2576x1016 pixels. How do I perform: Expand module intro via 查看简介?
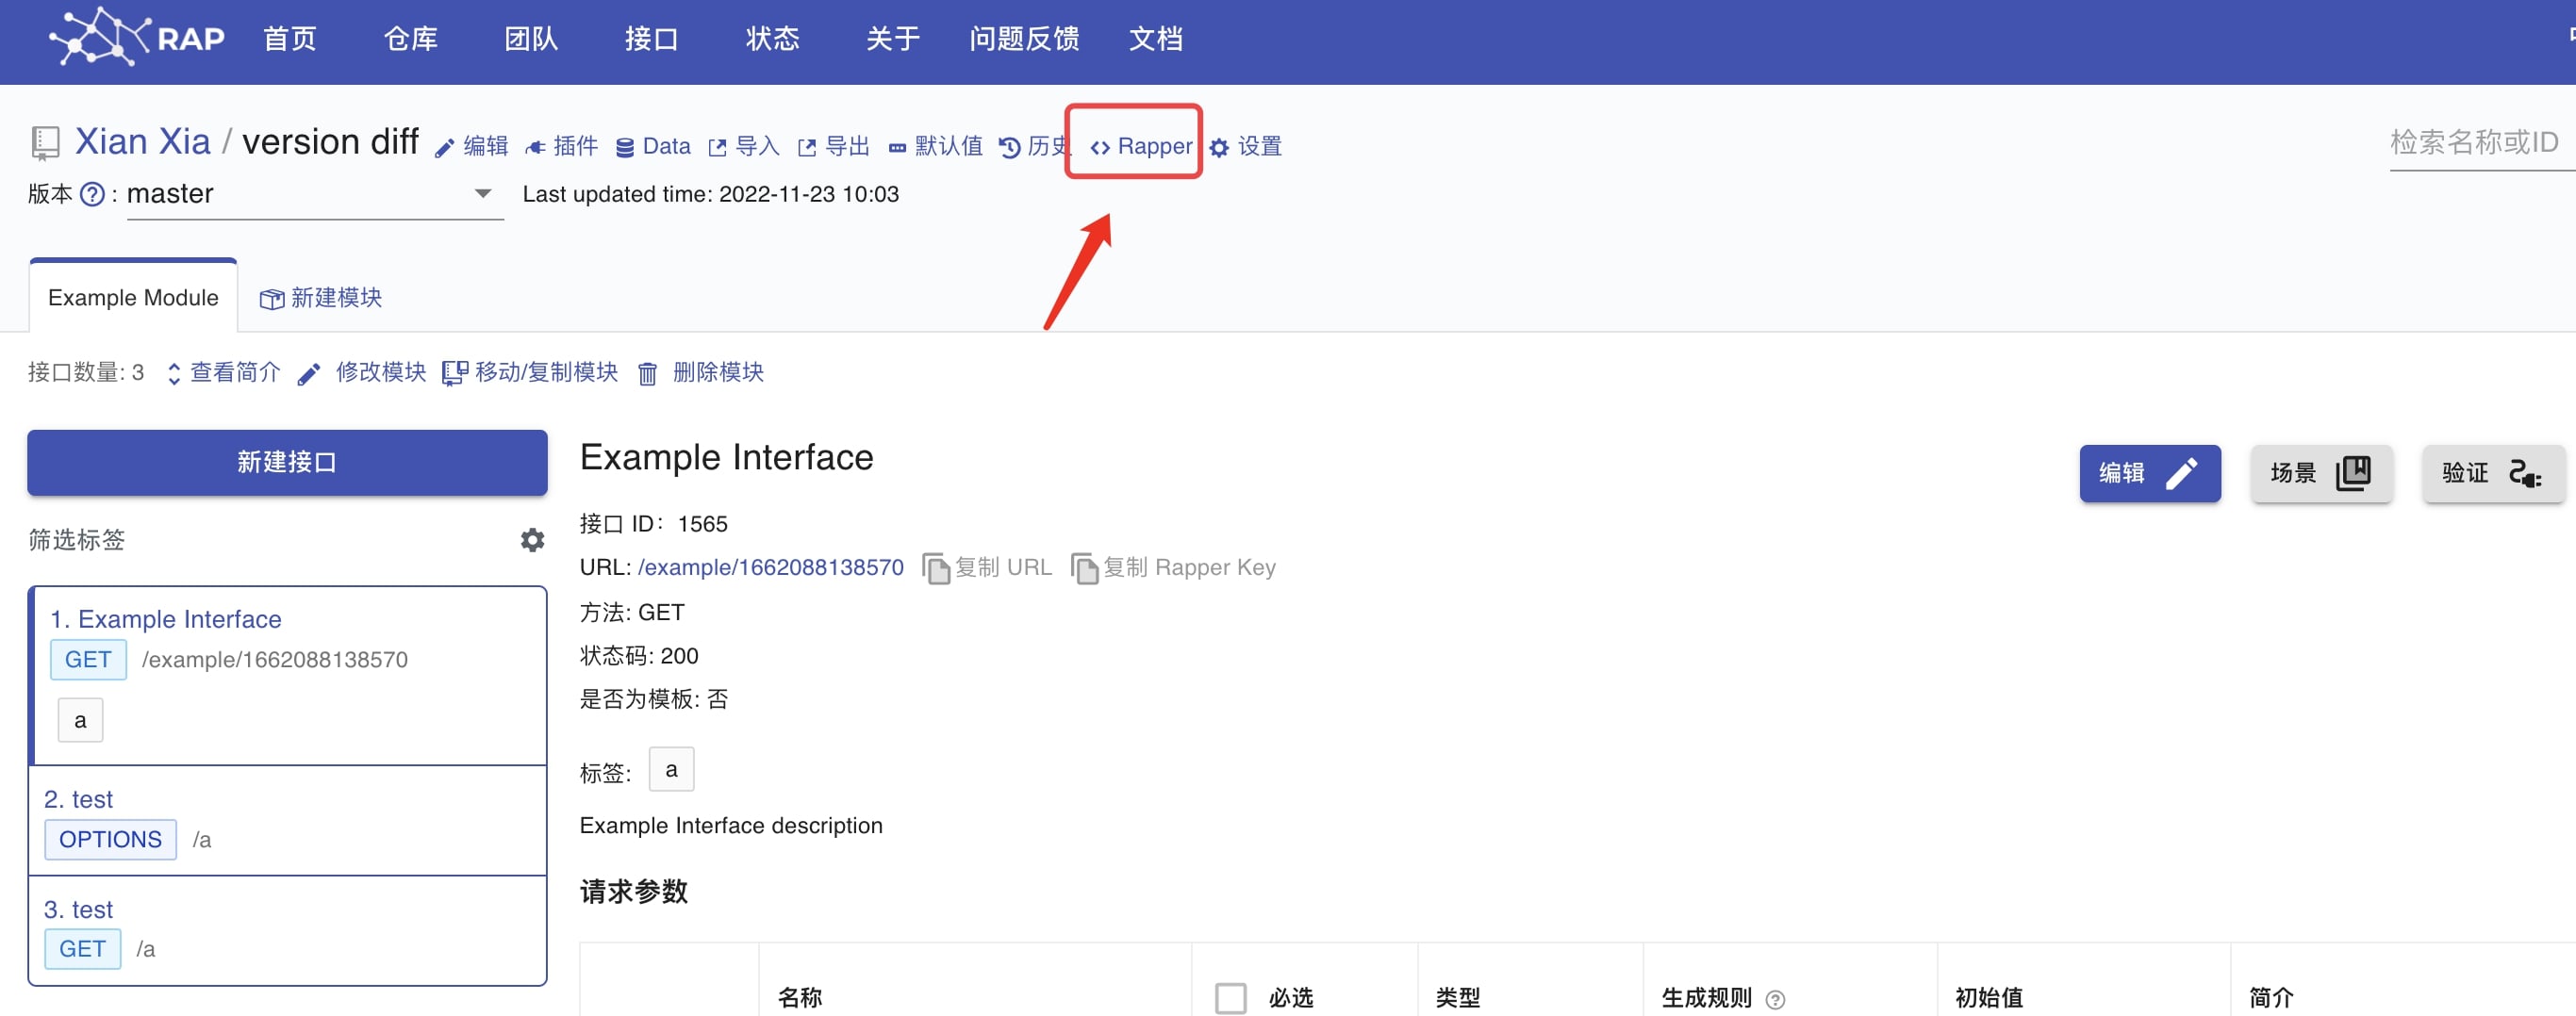click(x=224, y=373)
